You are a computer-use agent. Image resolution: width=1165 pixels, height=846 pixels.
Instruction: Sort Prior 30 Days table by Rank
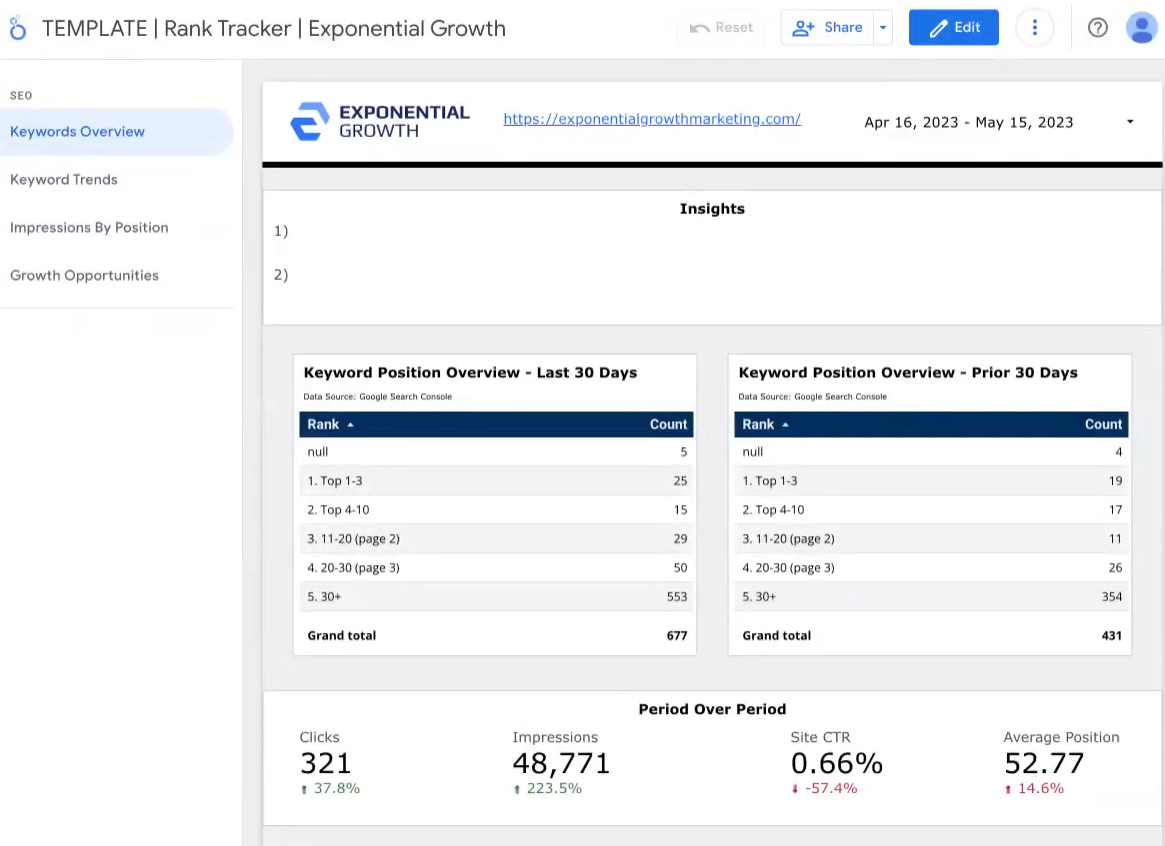pyautogui.click(x=765, y=424)
